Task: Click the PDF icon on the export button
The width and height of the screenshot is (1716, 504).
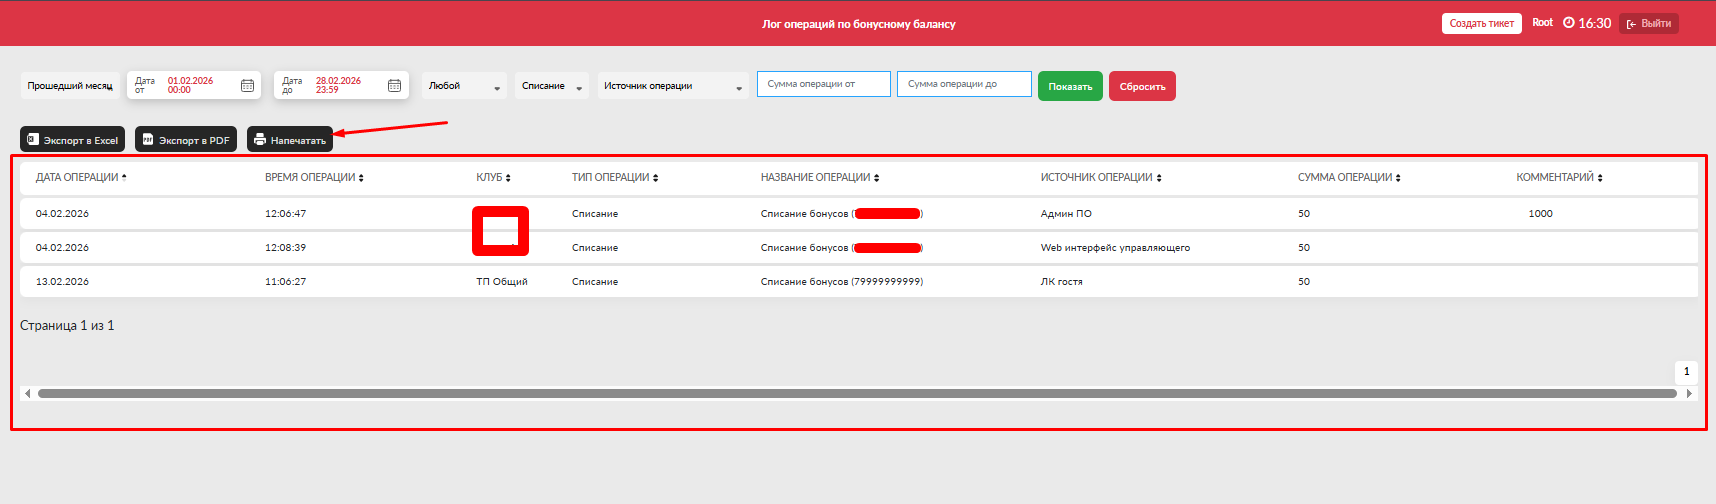Action: 148,140
